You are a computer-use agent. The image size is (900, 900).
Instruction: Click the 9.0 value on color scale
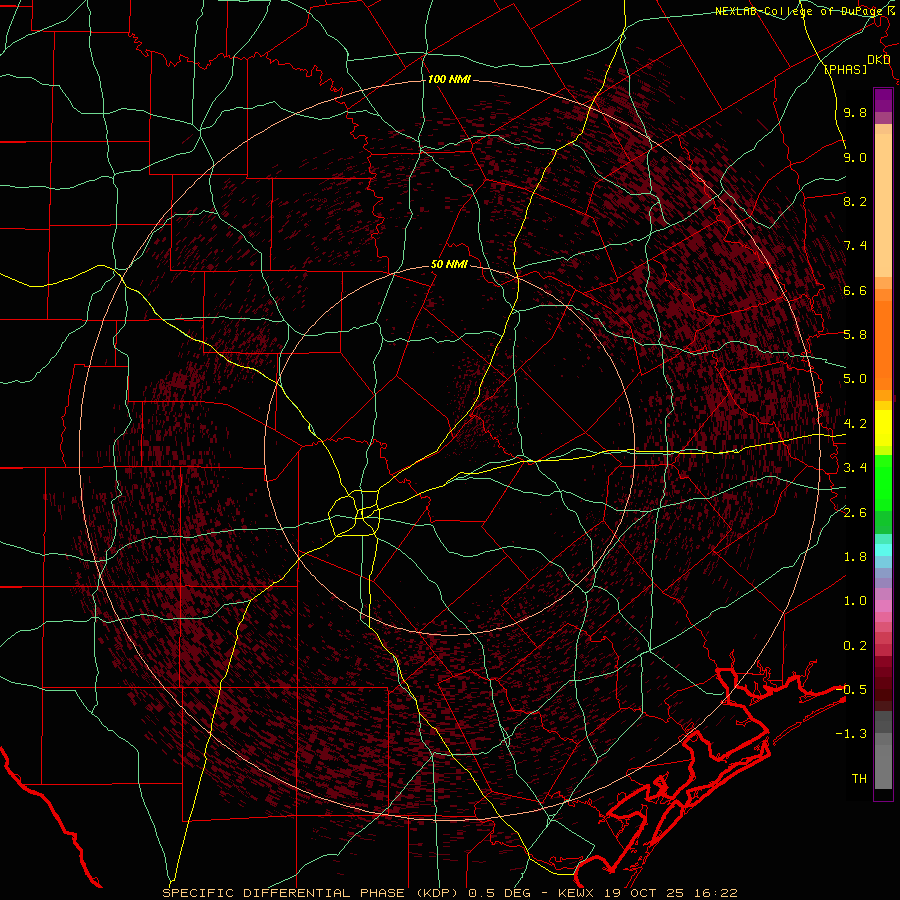(855, 157)
